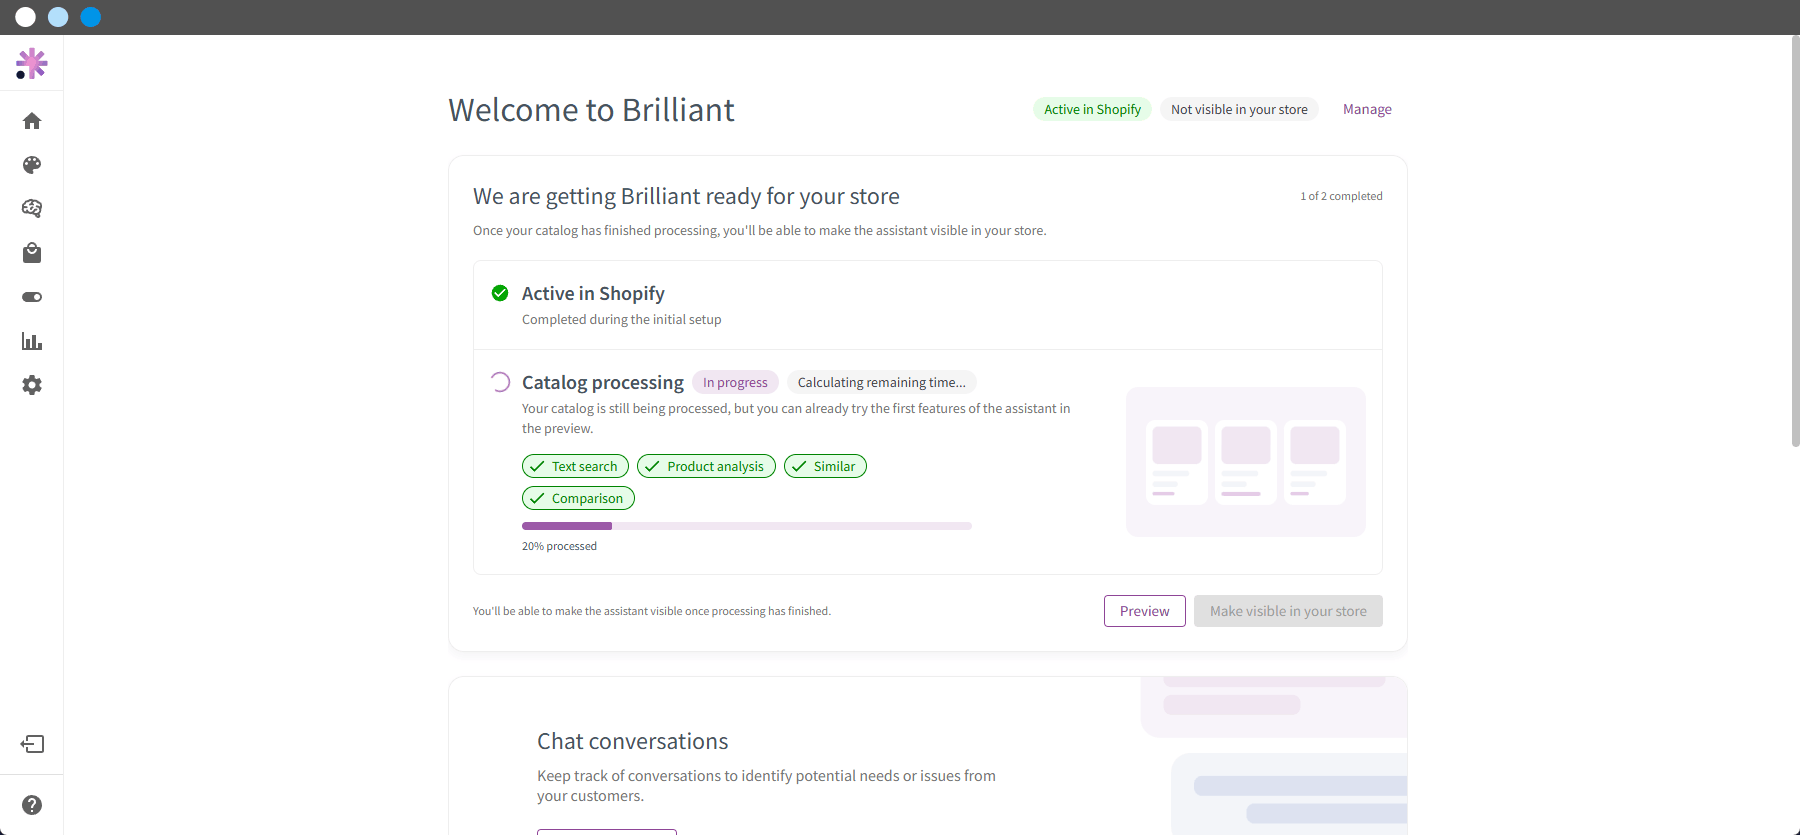Click the chat bubbles illustration
The image size is (1800, 835).
[1274, 755]
